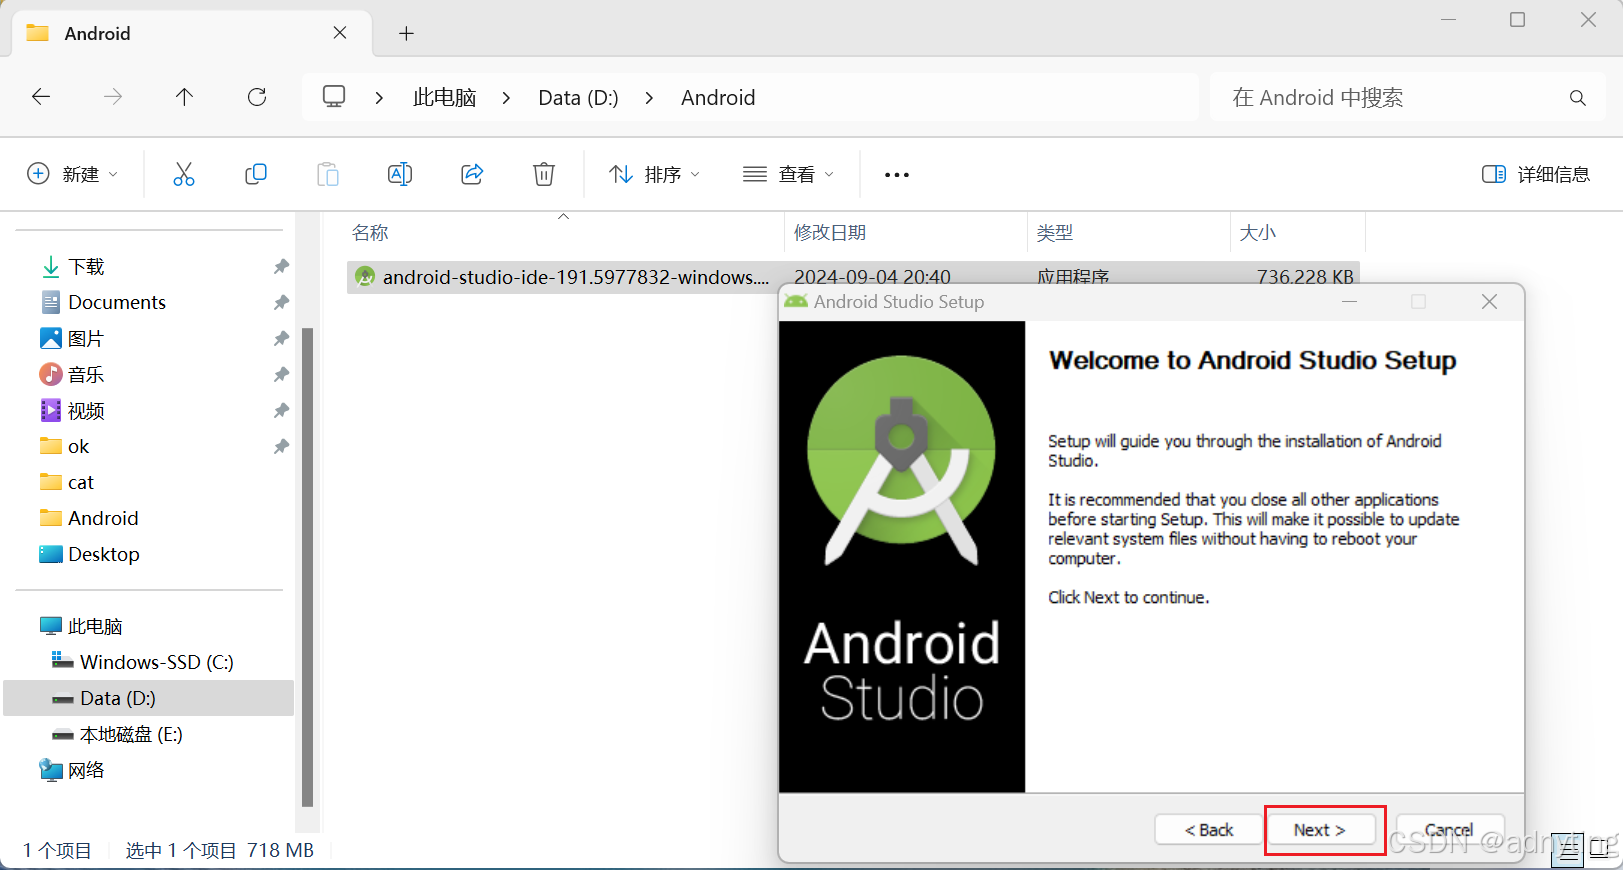Screen dimensions: 1623x870
Task: Expand chevron after Data (D:) breadcrumb
Action: [x=649, y=98]
